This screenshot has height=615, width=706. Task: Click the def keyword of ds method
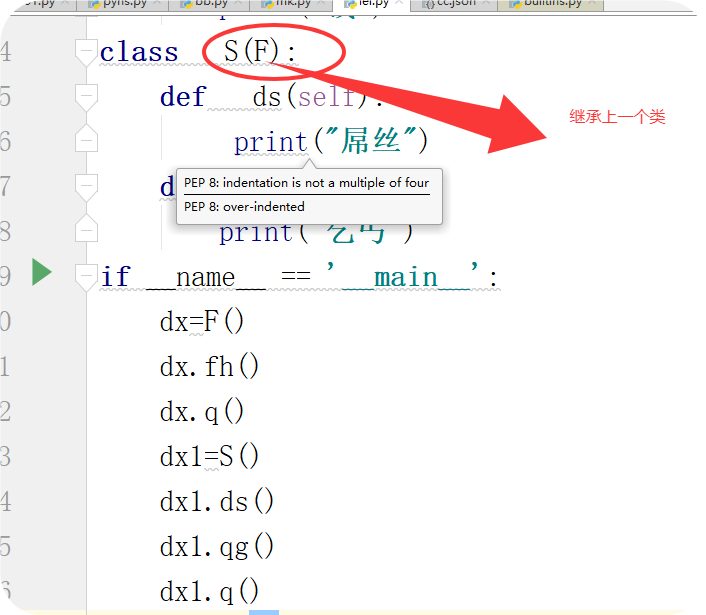[x=183, y=96]
